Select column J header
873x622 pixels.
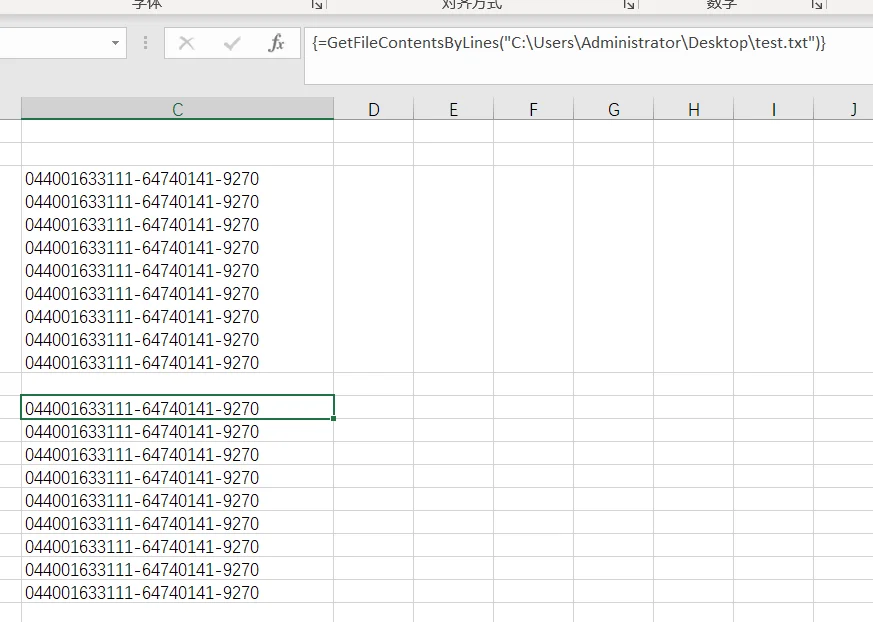pos(843,109)
